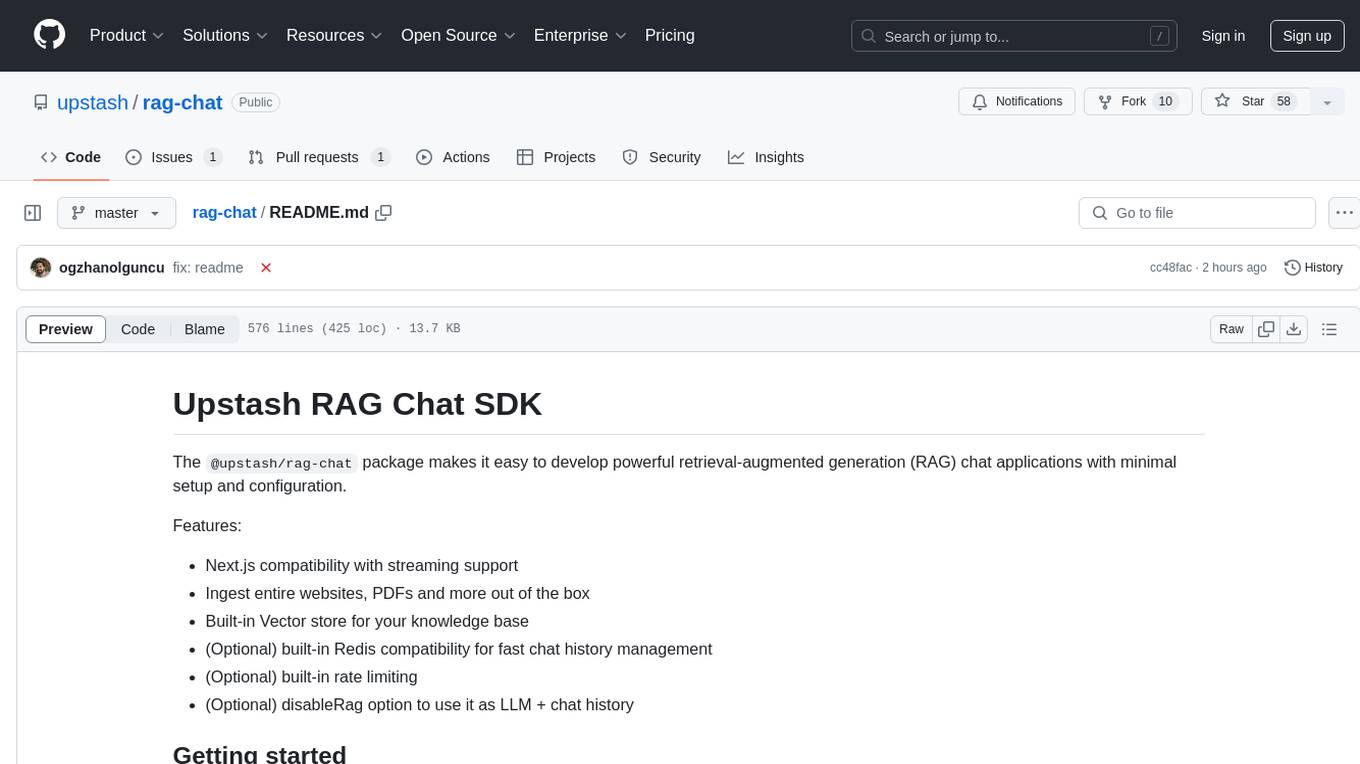Click the Fork count badge 10

tap(1165, 102)
